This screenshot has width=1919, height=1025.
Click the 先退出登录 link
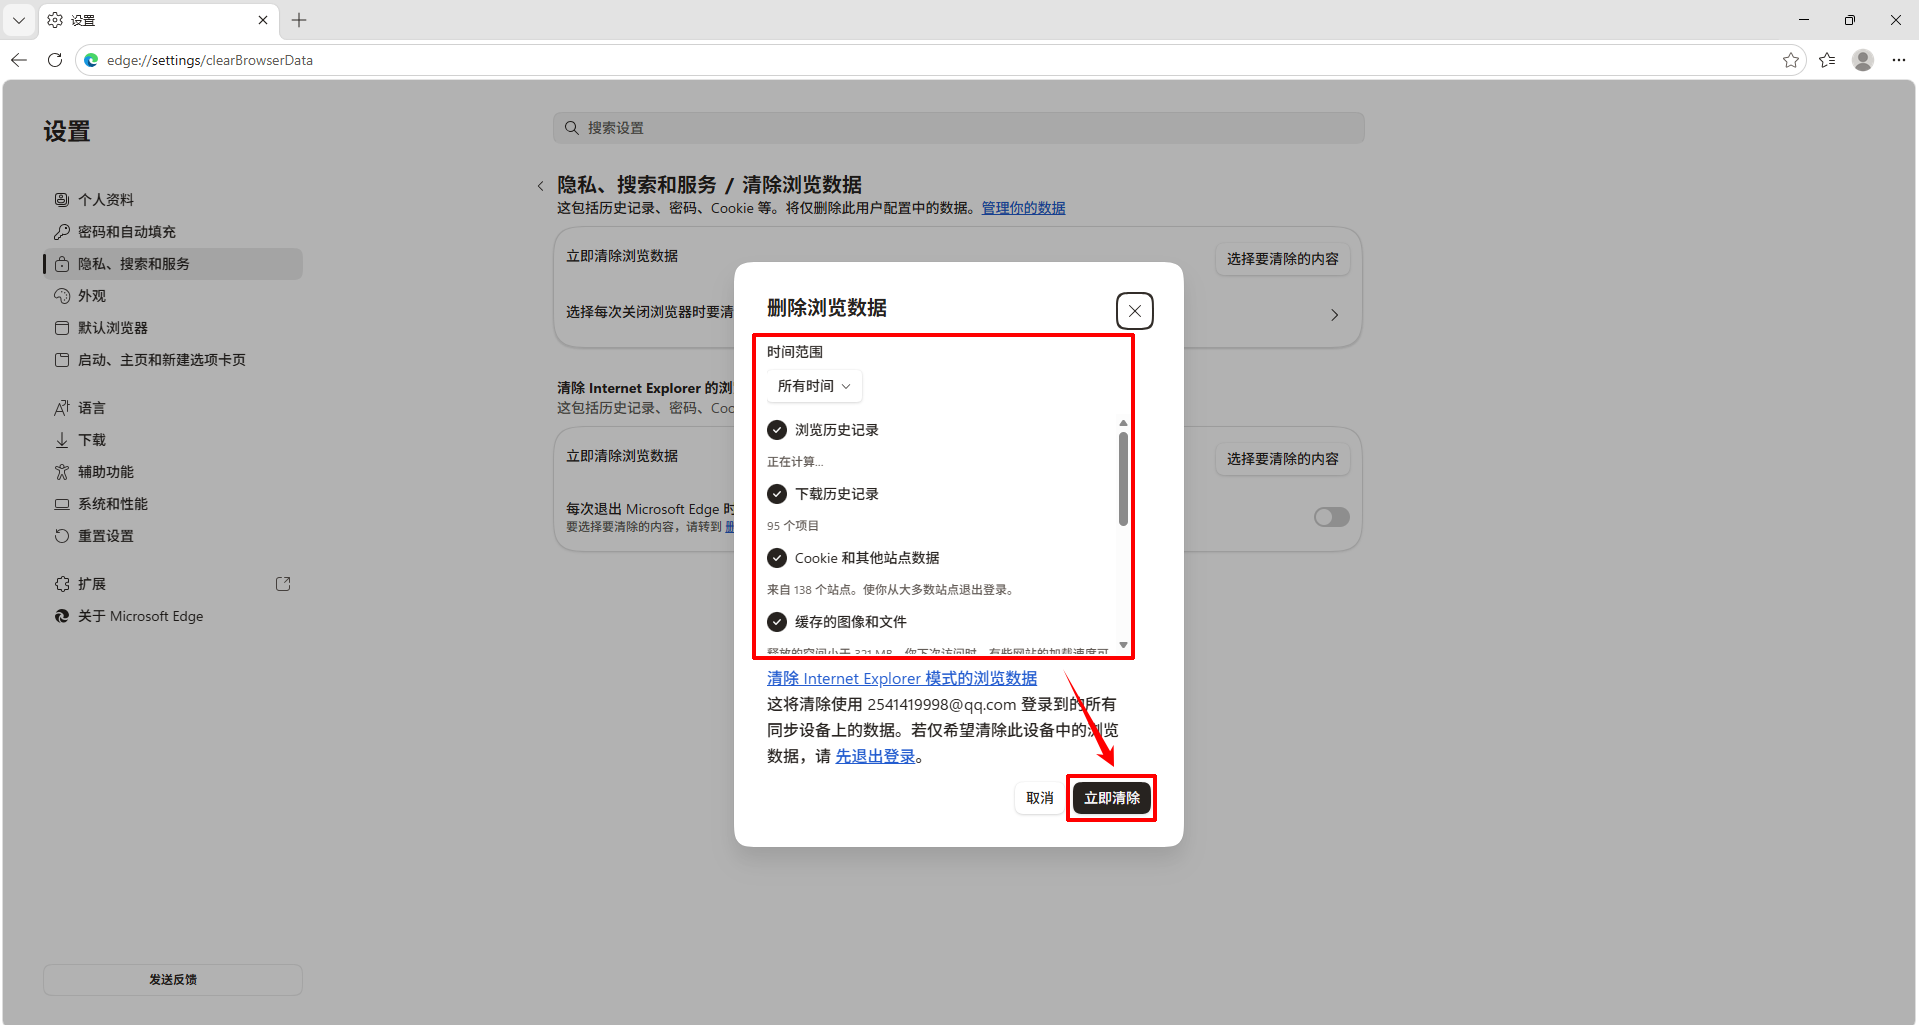875,756
